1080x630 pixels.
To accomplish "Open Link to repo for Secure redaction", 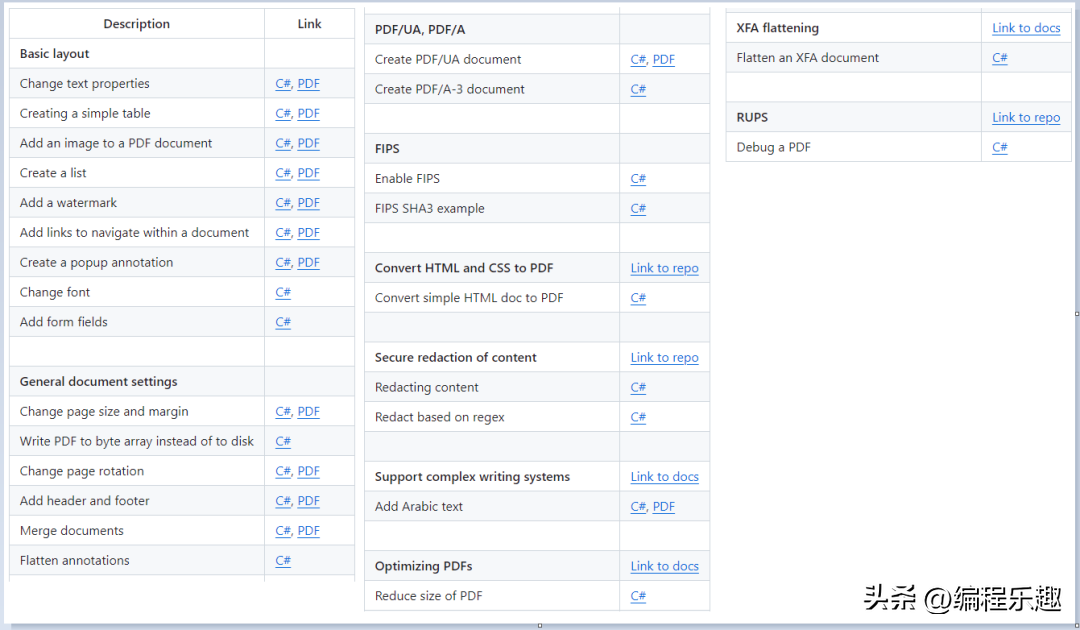I will 664,358.
